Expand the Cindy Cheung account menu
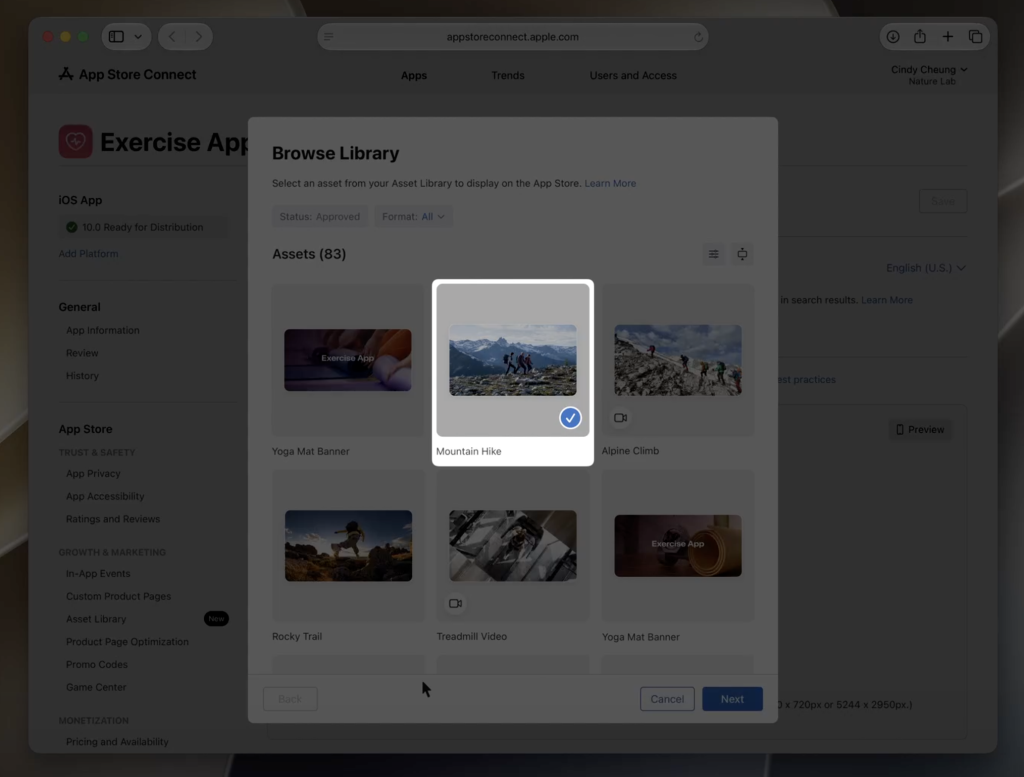This screenshot has width=1024, height=777. (x=929, y=74)
